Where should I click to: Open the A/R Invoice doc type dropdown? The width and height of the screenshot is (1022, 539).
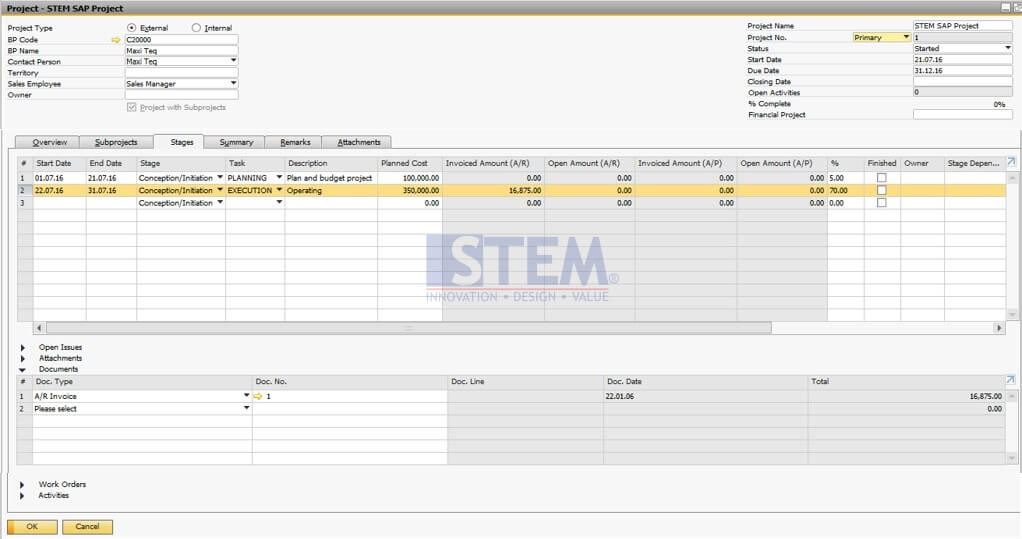(x=246, y=396)
